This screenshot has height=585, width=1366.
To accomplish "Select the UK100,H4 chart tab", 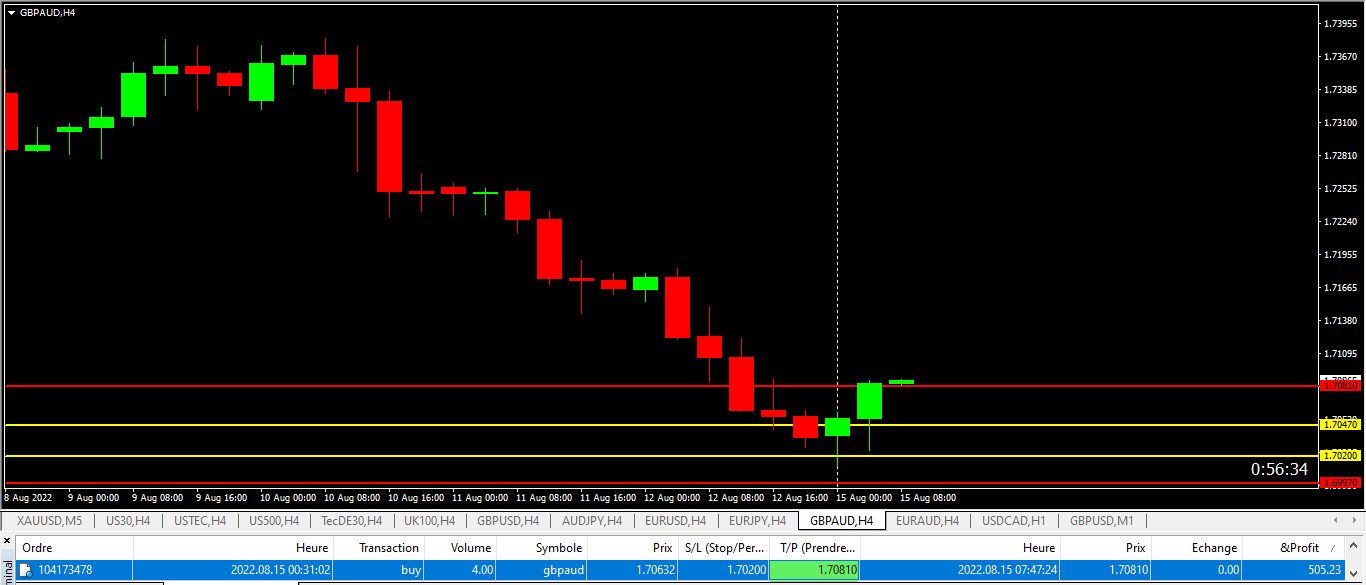I will click(429, 521).
